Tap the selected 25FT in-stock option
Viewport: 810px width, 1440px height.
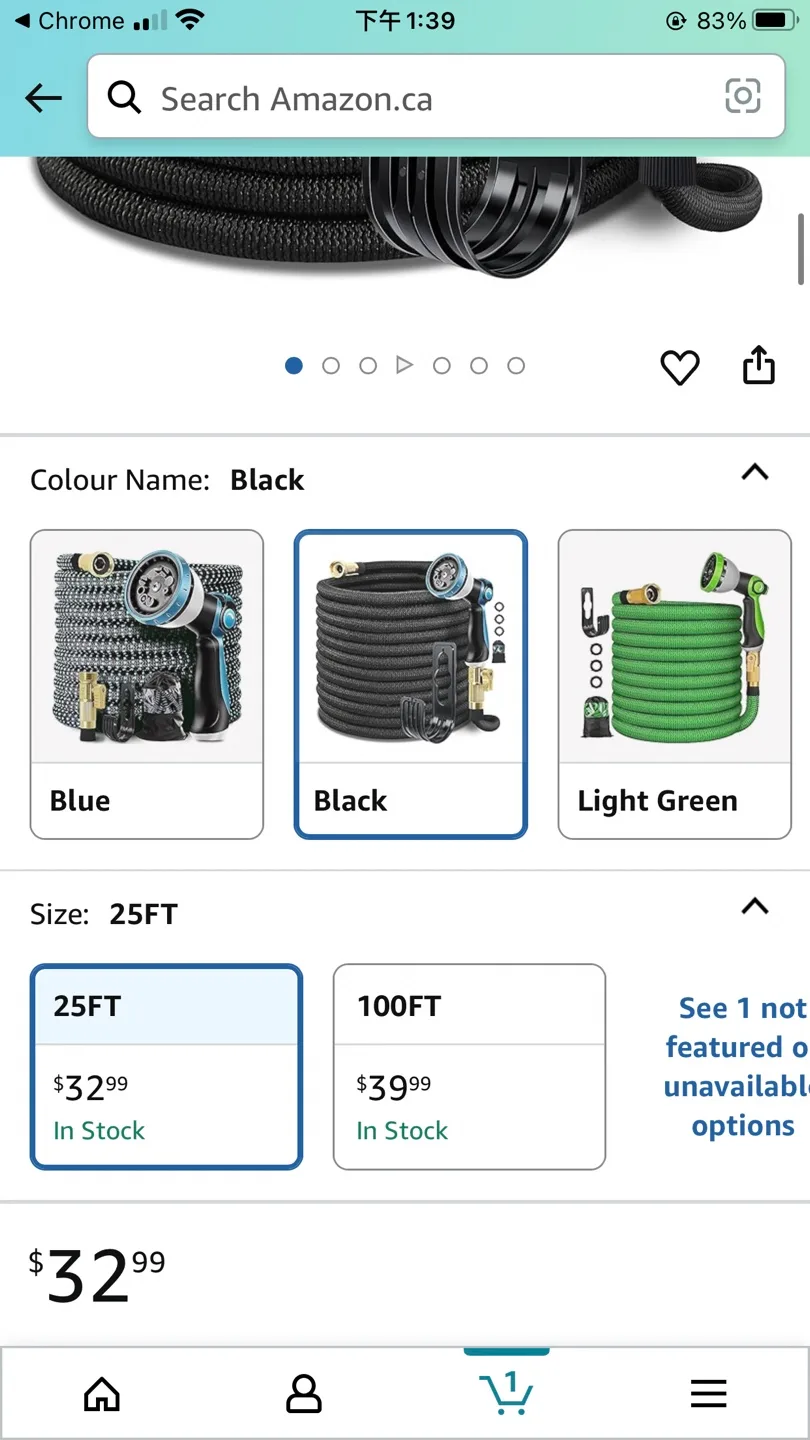coord(166,1066)
